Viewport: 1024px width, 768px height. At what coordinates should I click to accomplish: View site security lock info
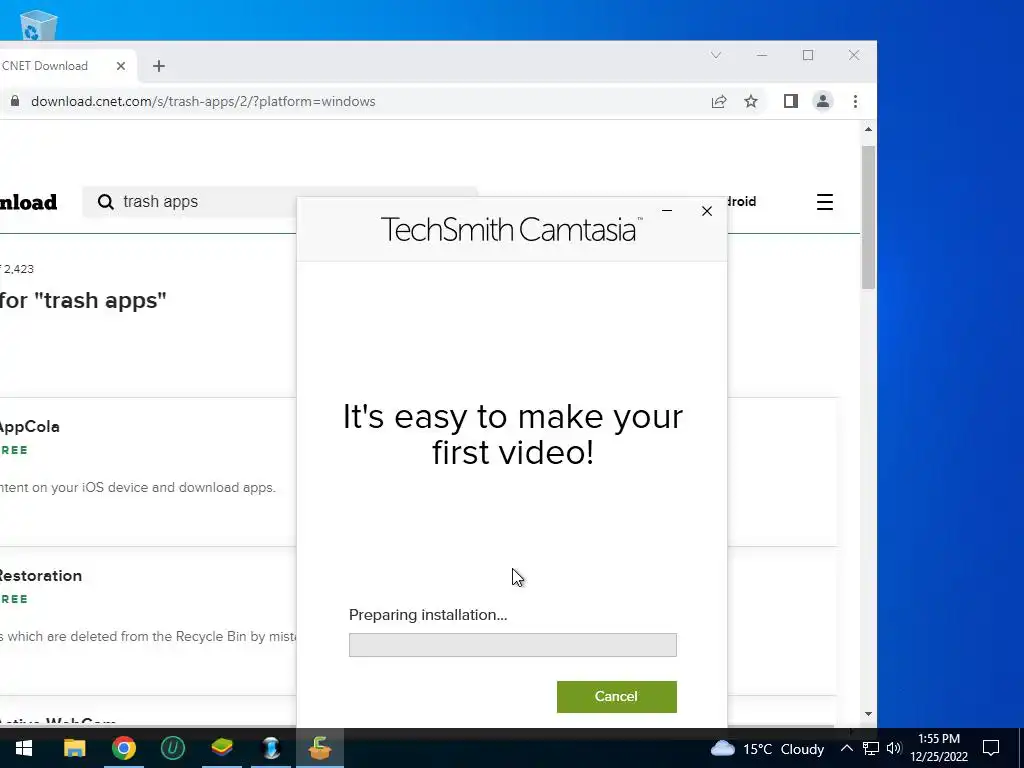pos(14,101)
